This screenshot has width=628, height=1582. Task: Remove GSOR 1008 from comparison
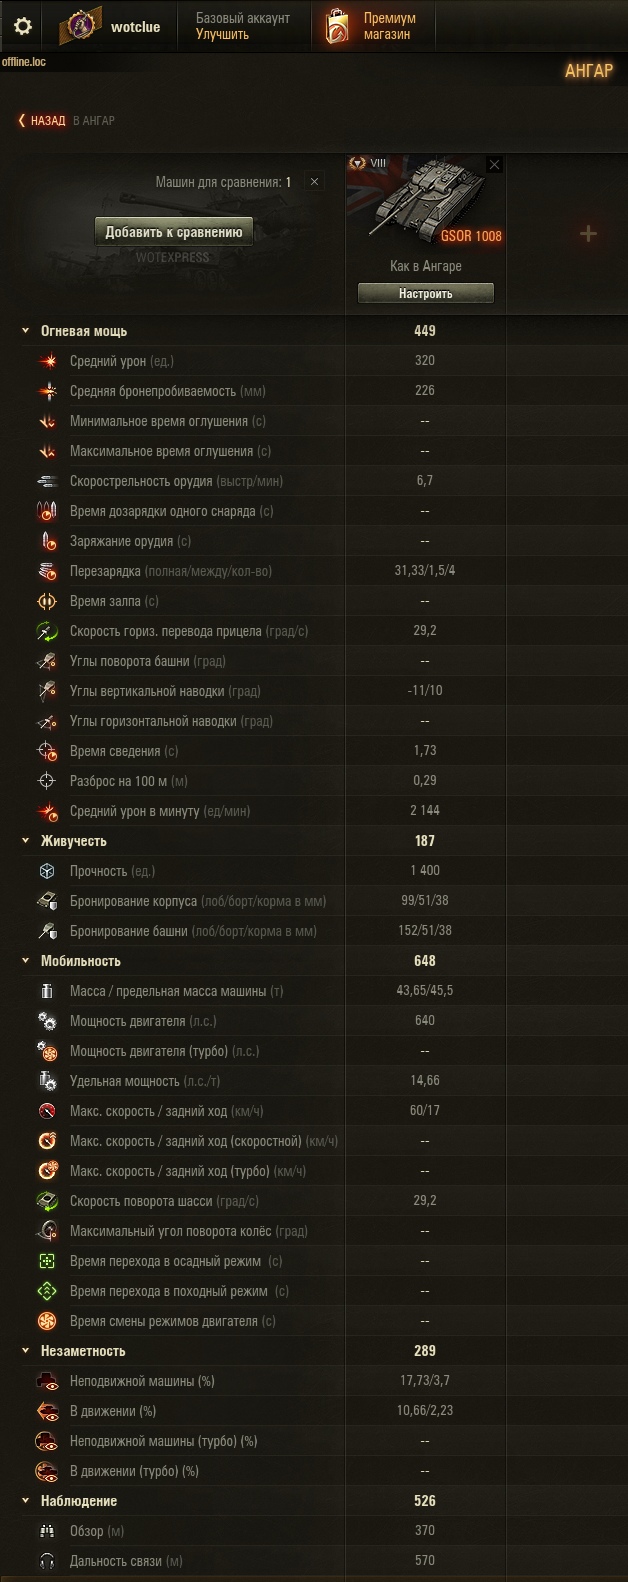pos(494,165)
